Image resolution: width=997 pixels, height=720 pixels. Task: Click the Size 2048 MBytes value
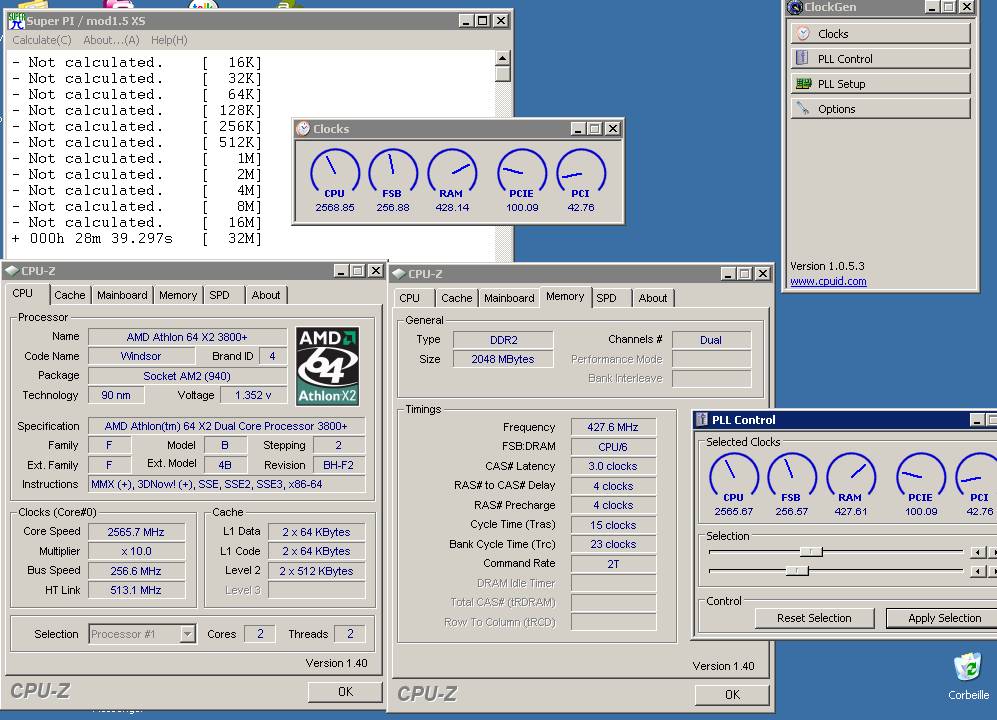[x=503, y=359]
